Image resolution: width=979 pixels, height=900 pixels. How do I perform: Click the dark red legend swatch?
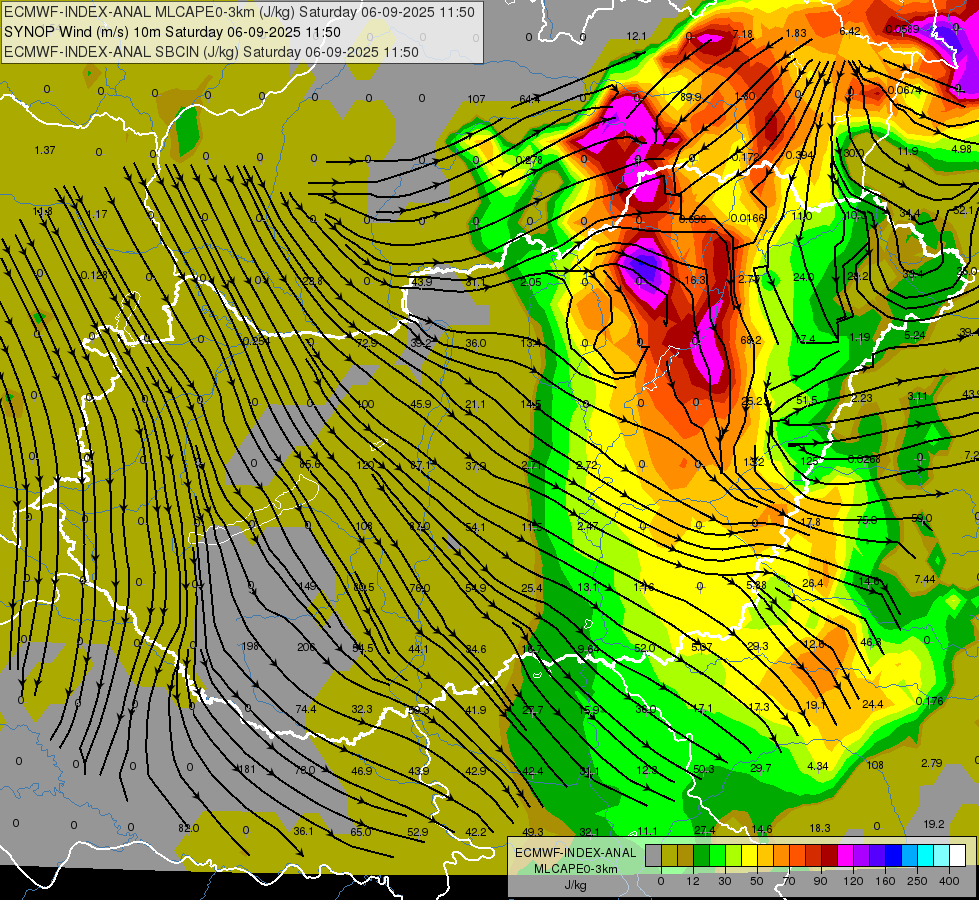830,855
